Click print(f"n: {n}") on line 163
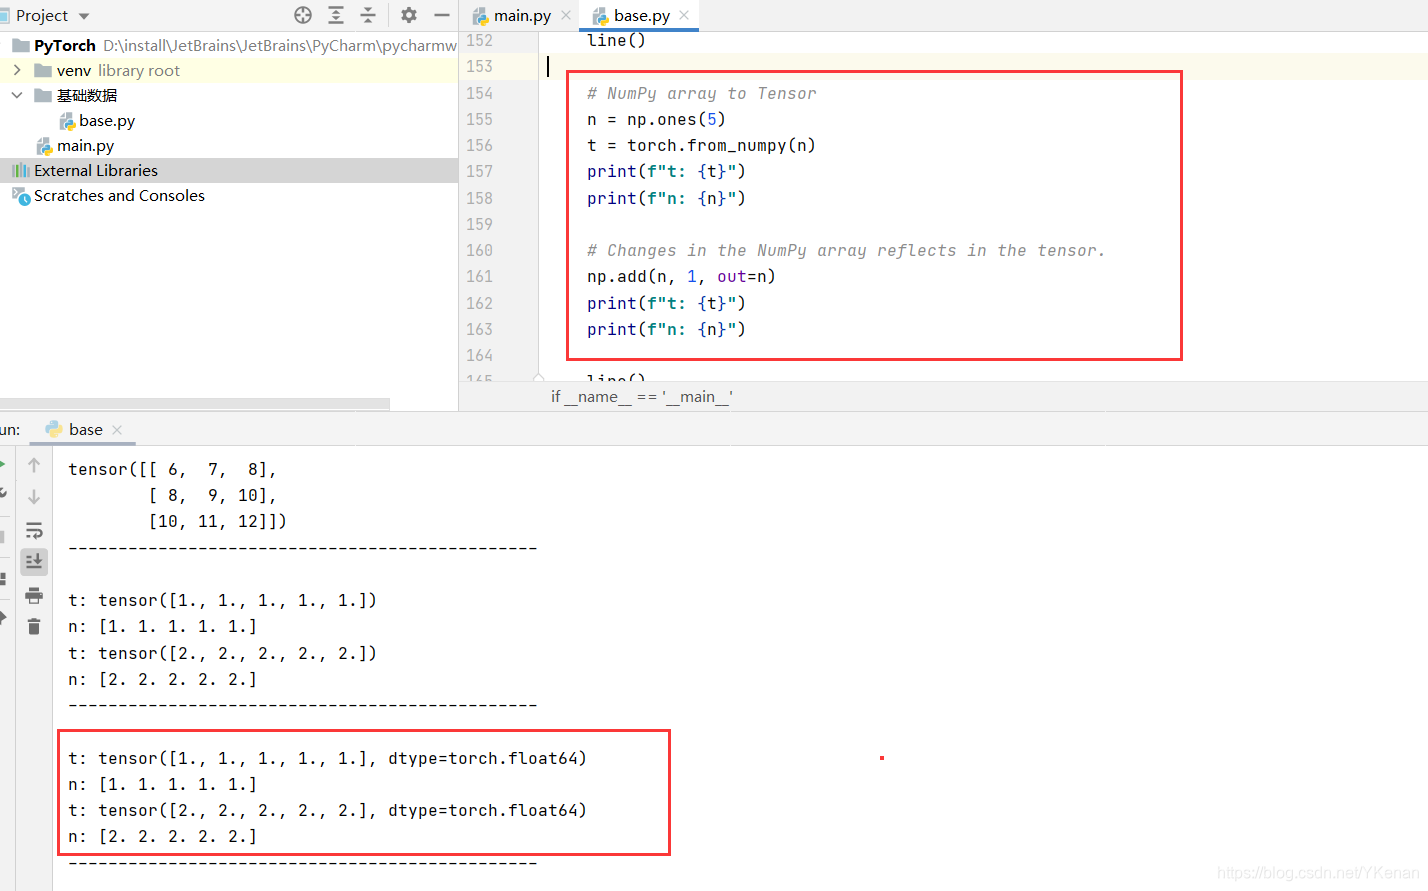This screenshot has height=891, width=1428. 666,329
